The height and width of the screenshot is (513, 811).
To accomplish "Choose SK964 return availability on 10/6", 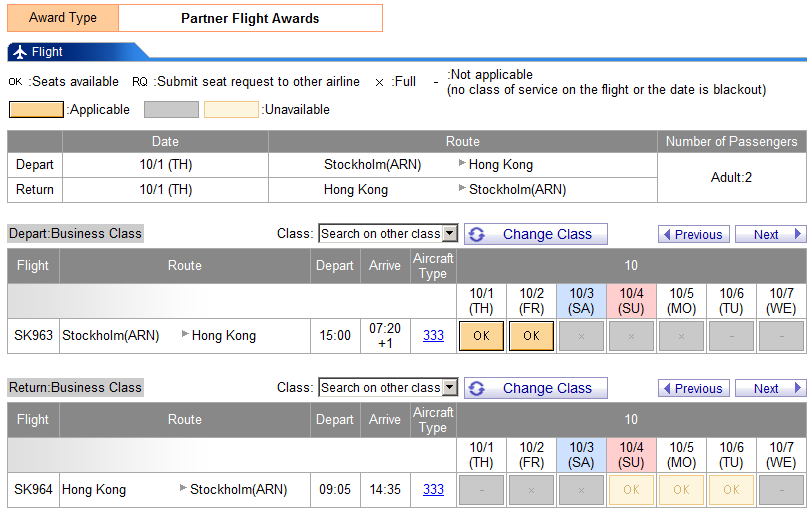I will tap(731, 490).
